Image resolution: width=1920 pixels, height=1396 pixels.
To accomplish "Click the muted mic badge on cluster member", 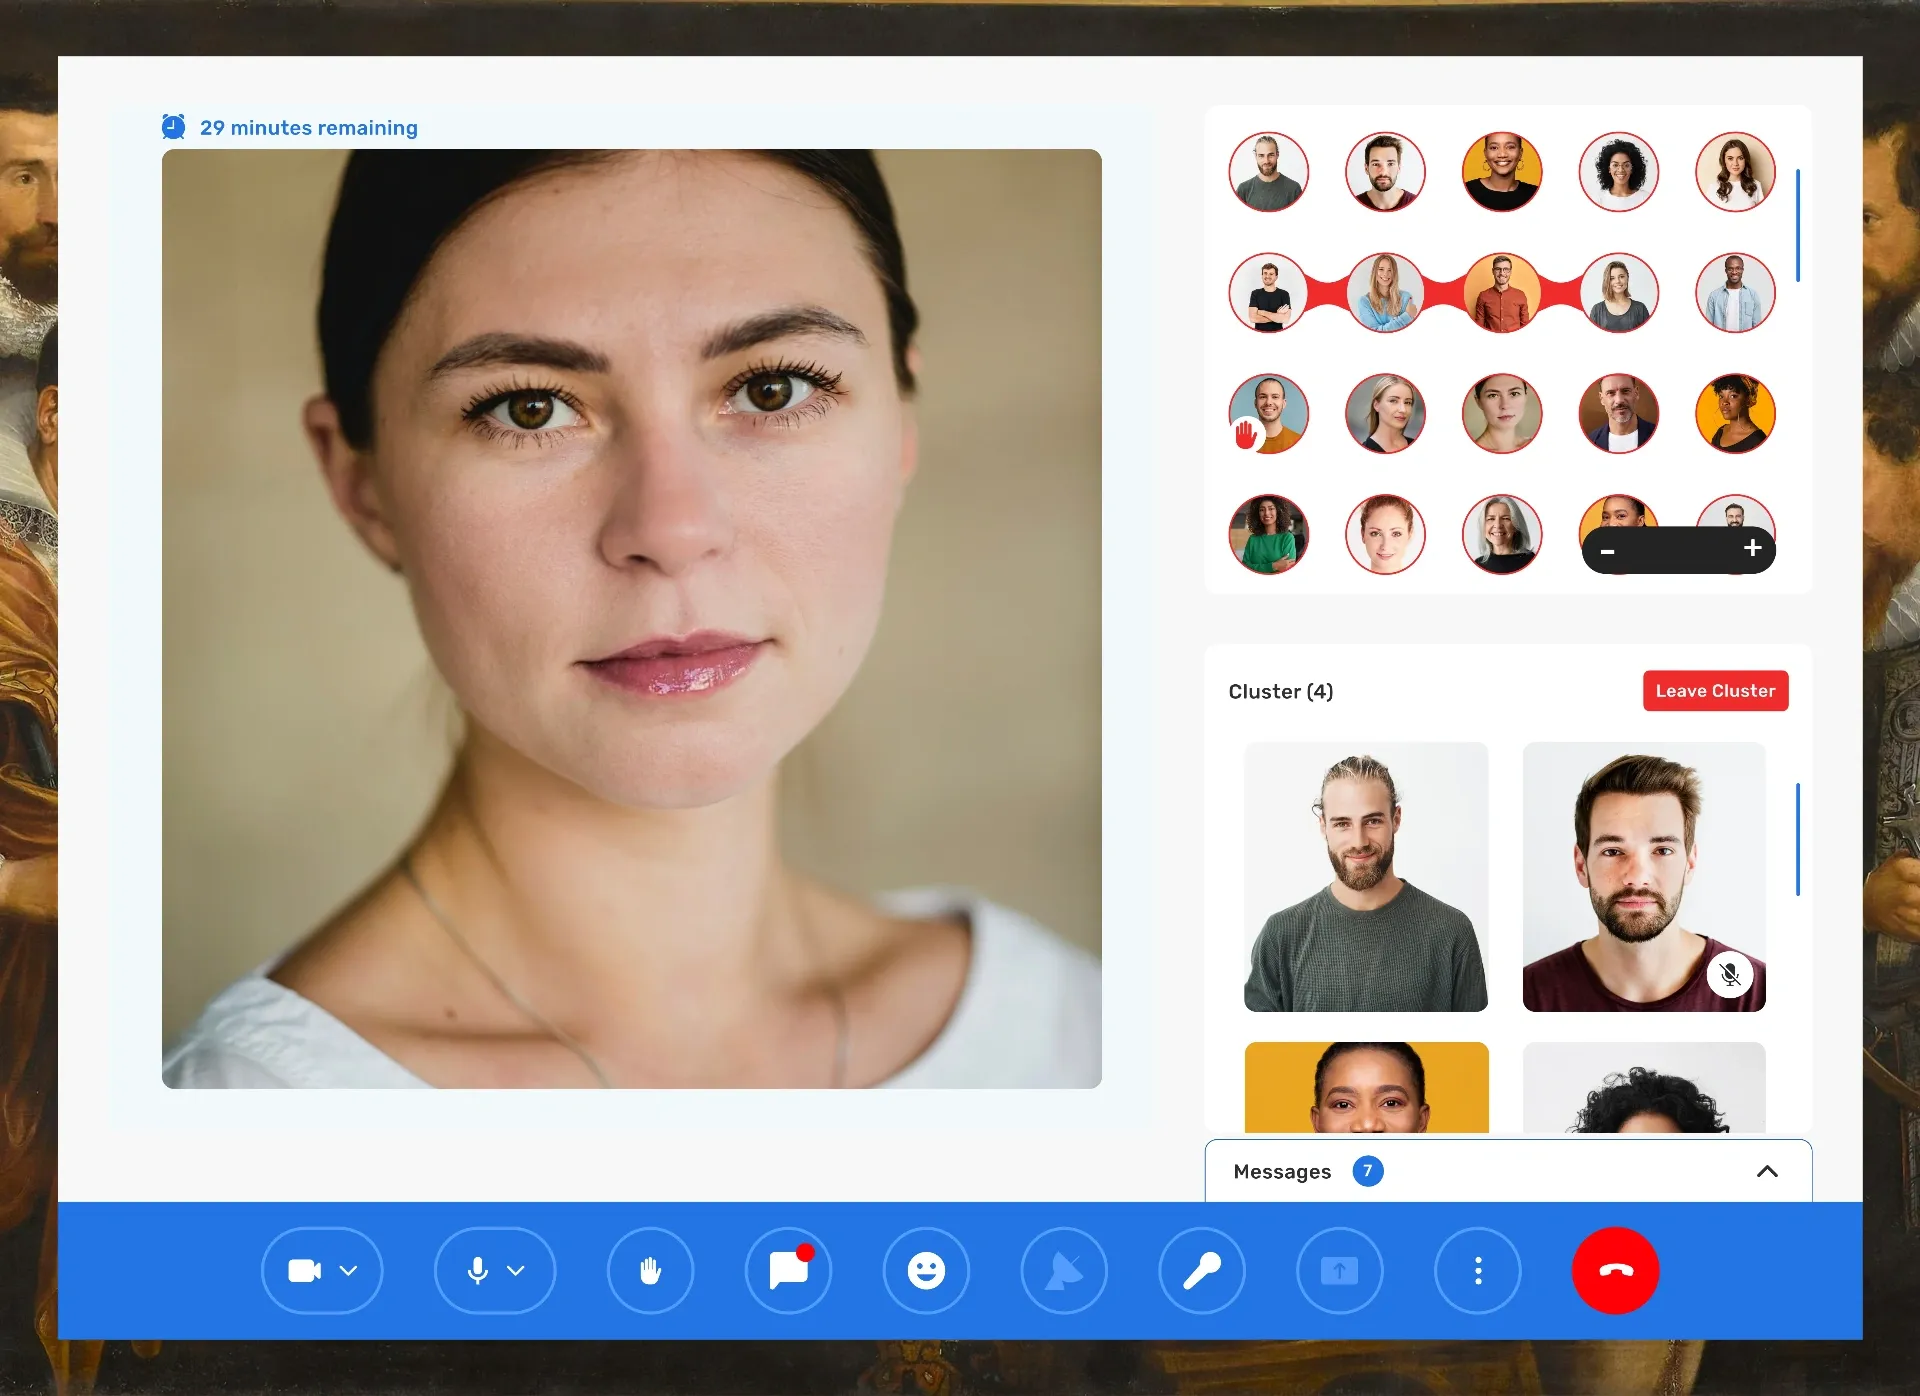I will click(1730, 974).
